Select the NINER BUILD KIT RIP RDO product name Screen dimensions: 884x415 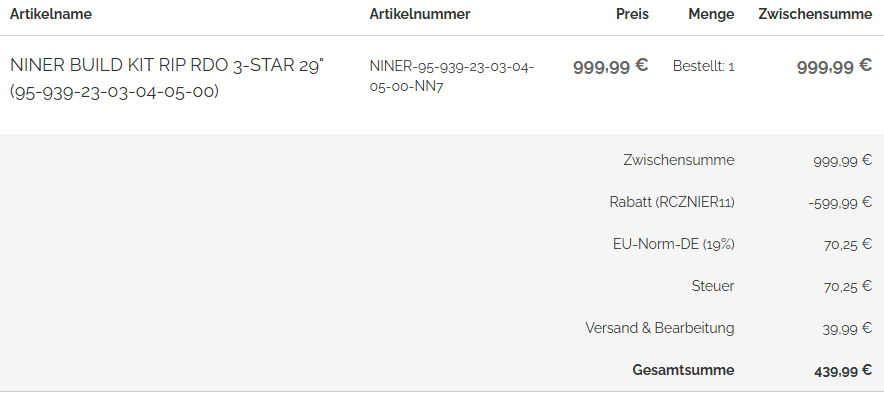coord(167,78)
